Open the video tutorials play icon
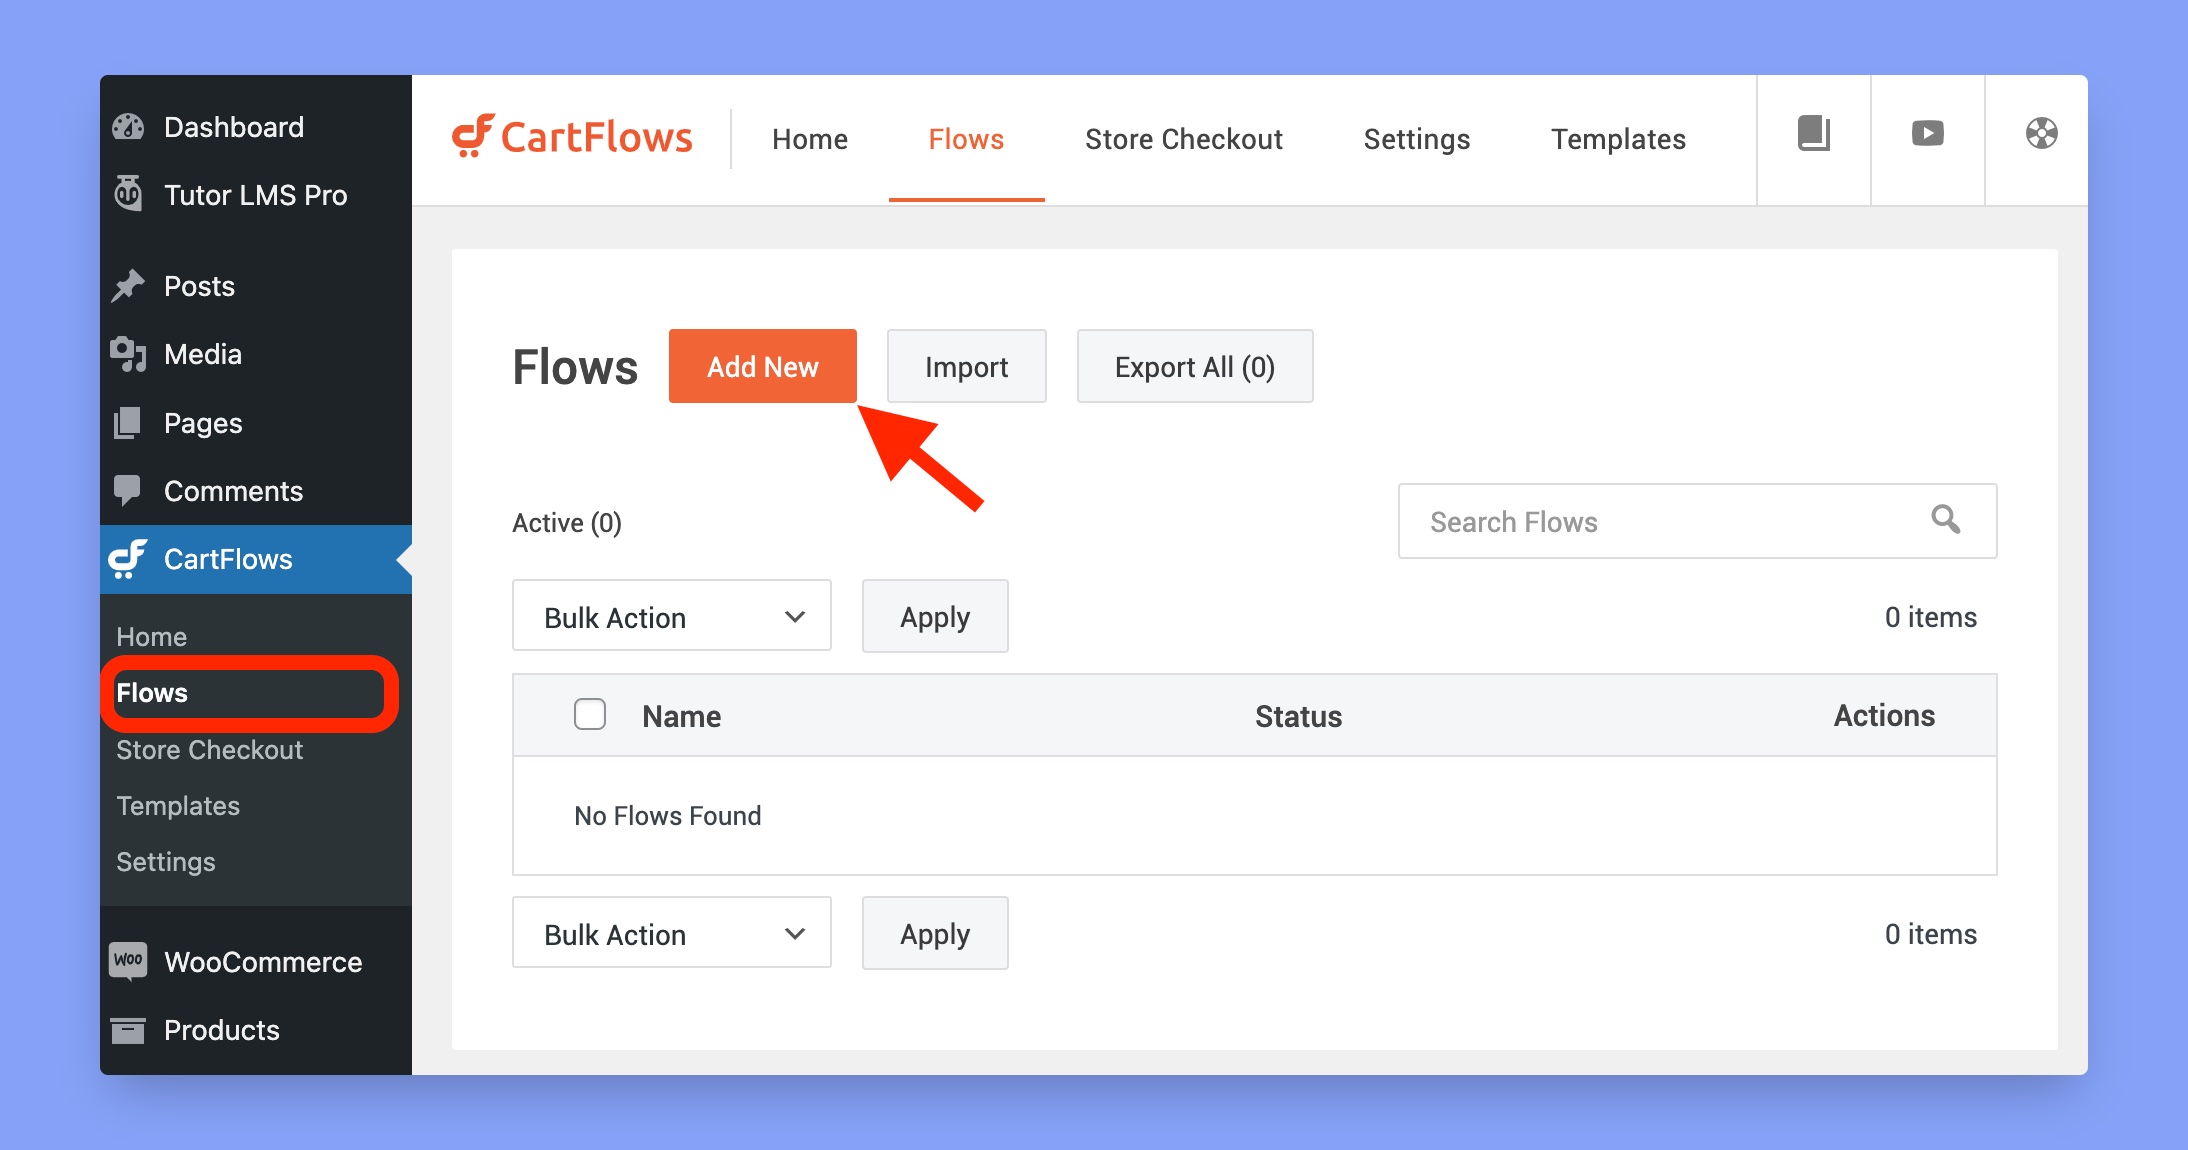 [x=1927, y=134]
